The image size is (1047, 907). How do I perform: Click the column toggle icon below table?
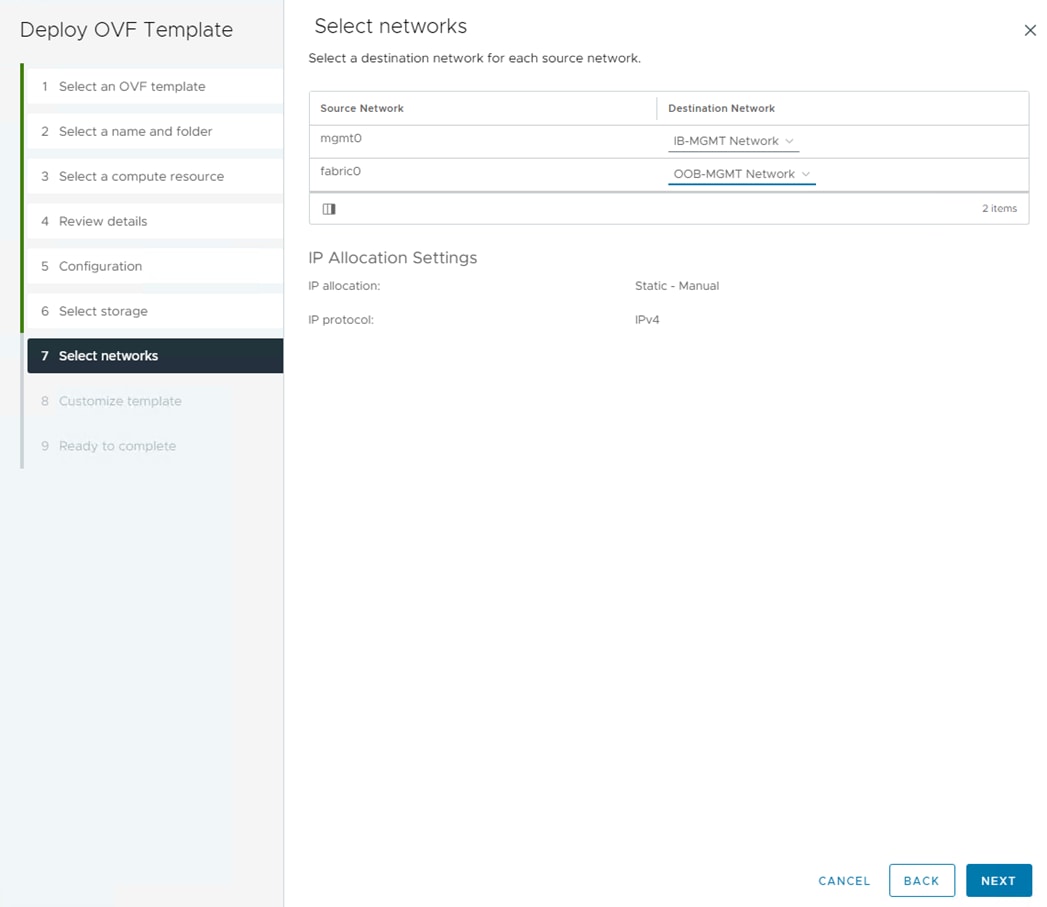click(x=329, y=209)
